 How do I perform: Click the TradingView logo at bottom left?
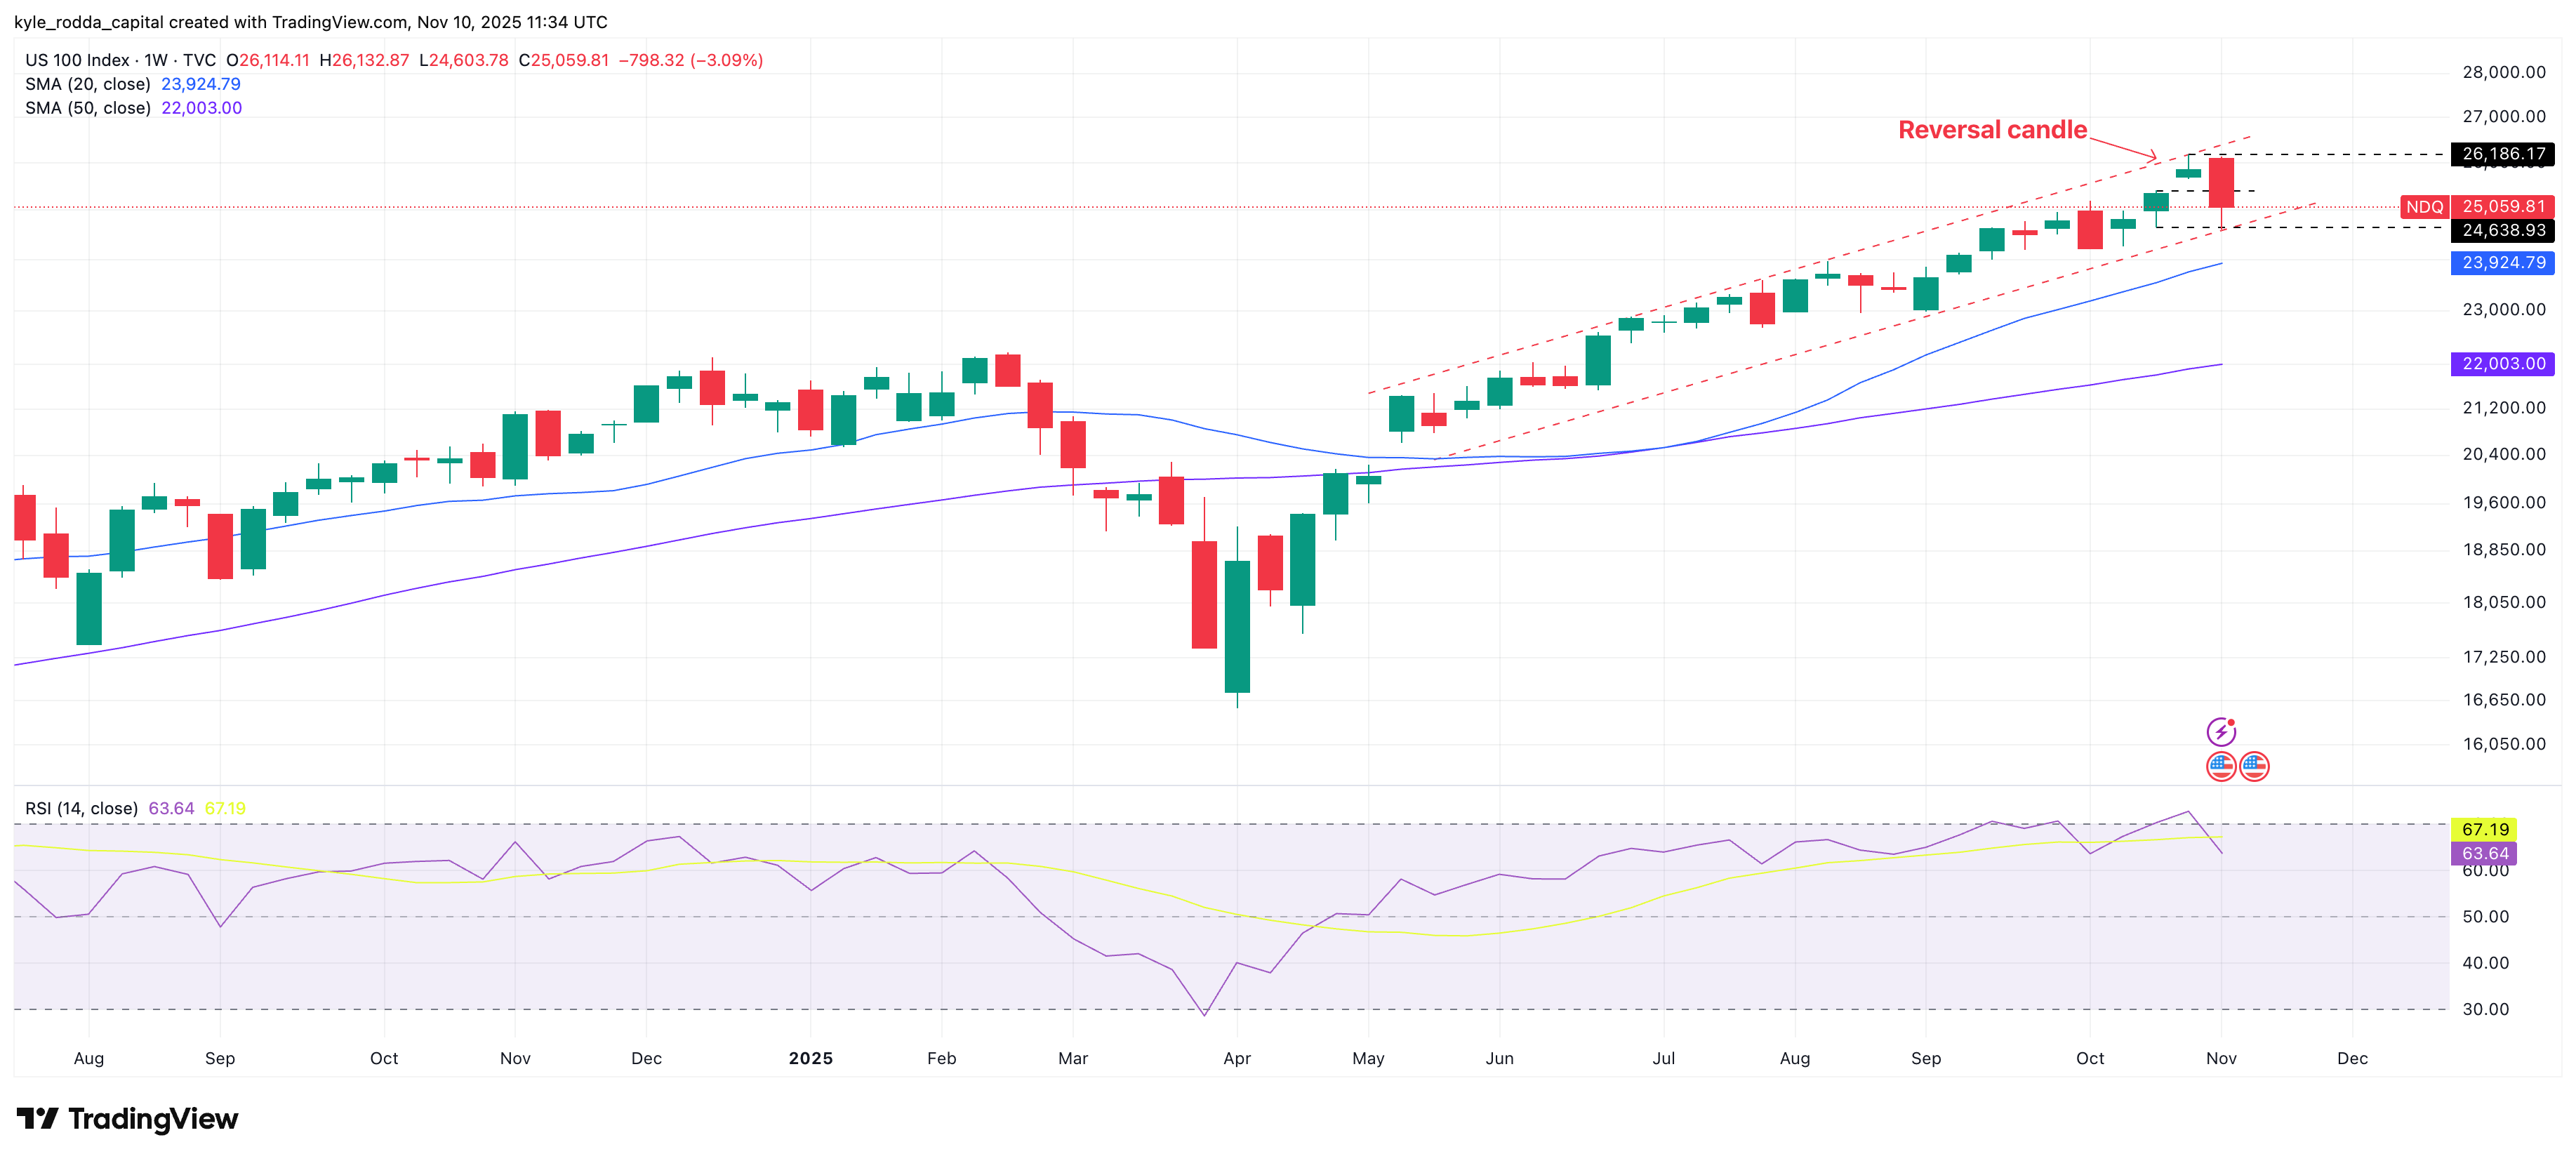[x=127, y=1118]
